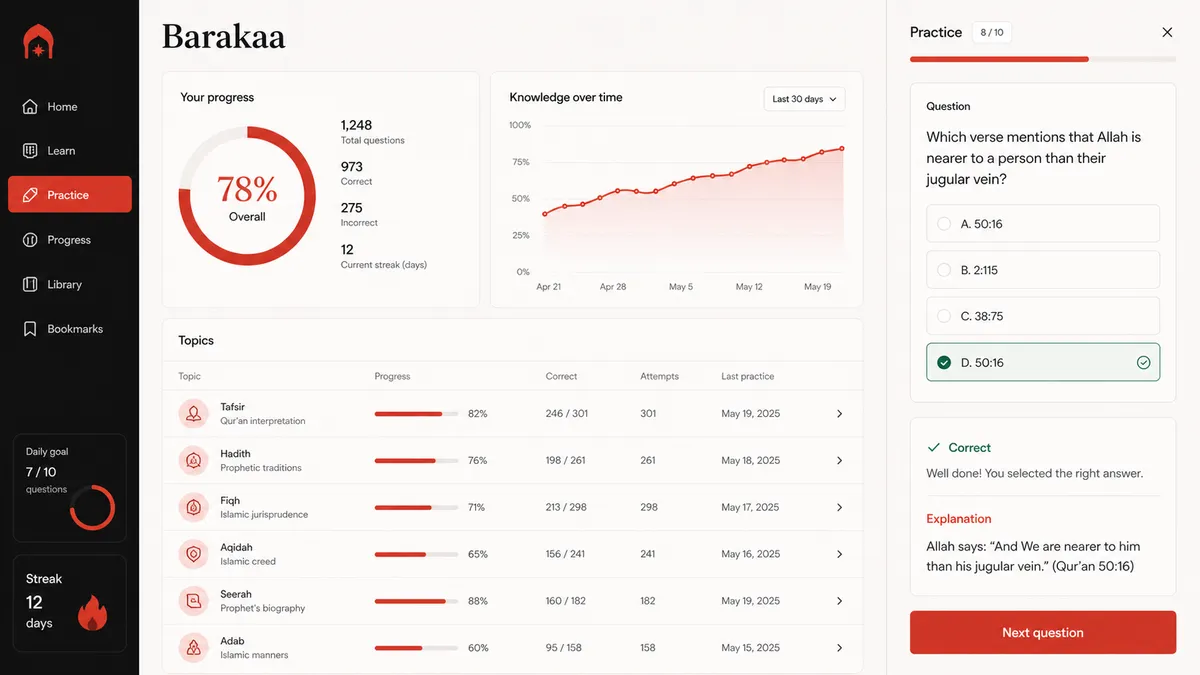Open the Bookmarks section
The image size is (1200, 675).
[70, 329]
